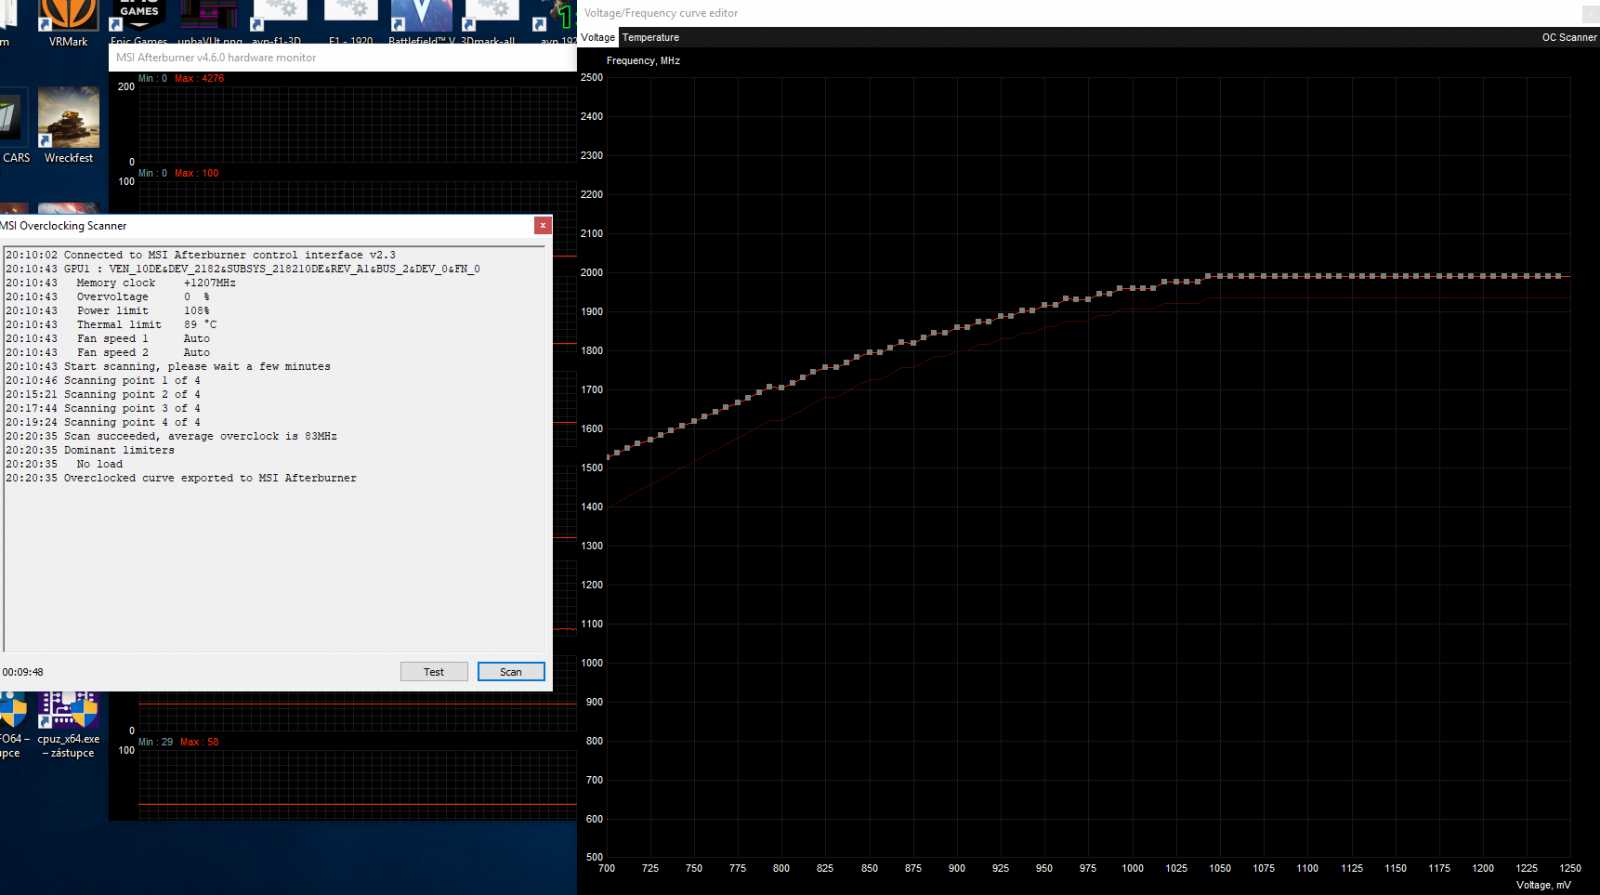Select the curve point at 700 mV
This screenshot has width=1600, height=895.
[608, 458]
